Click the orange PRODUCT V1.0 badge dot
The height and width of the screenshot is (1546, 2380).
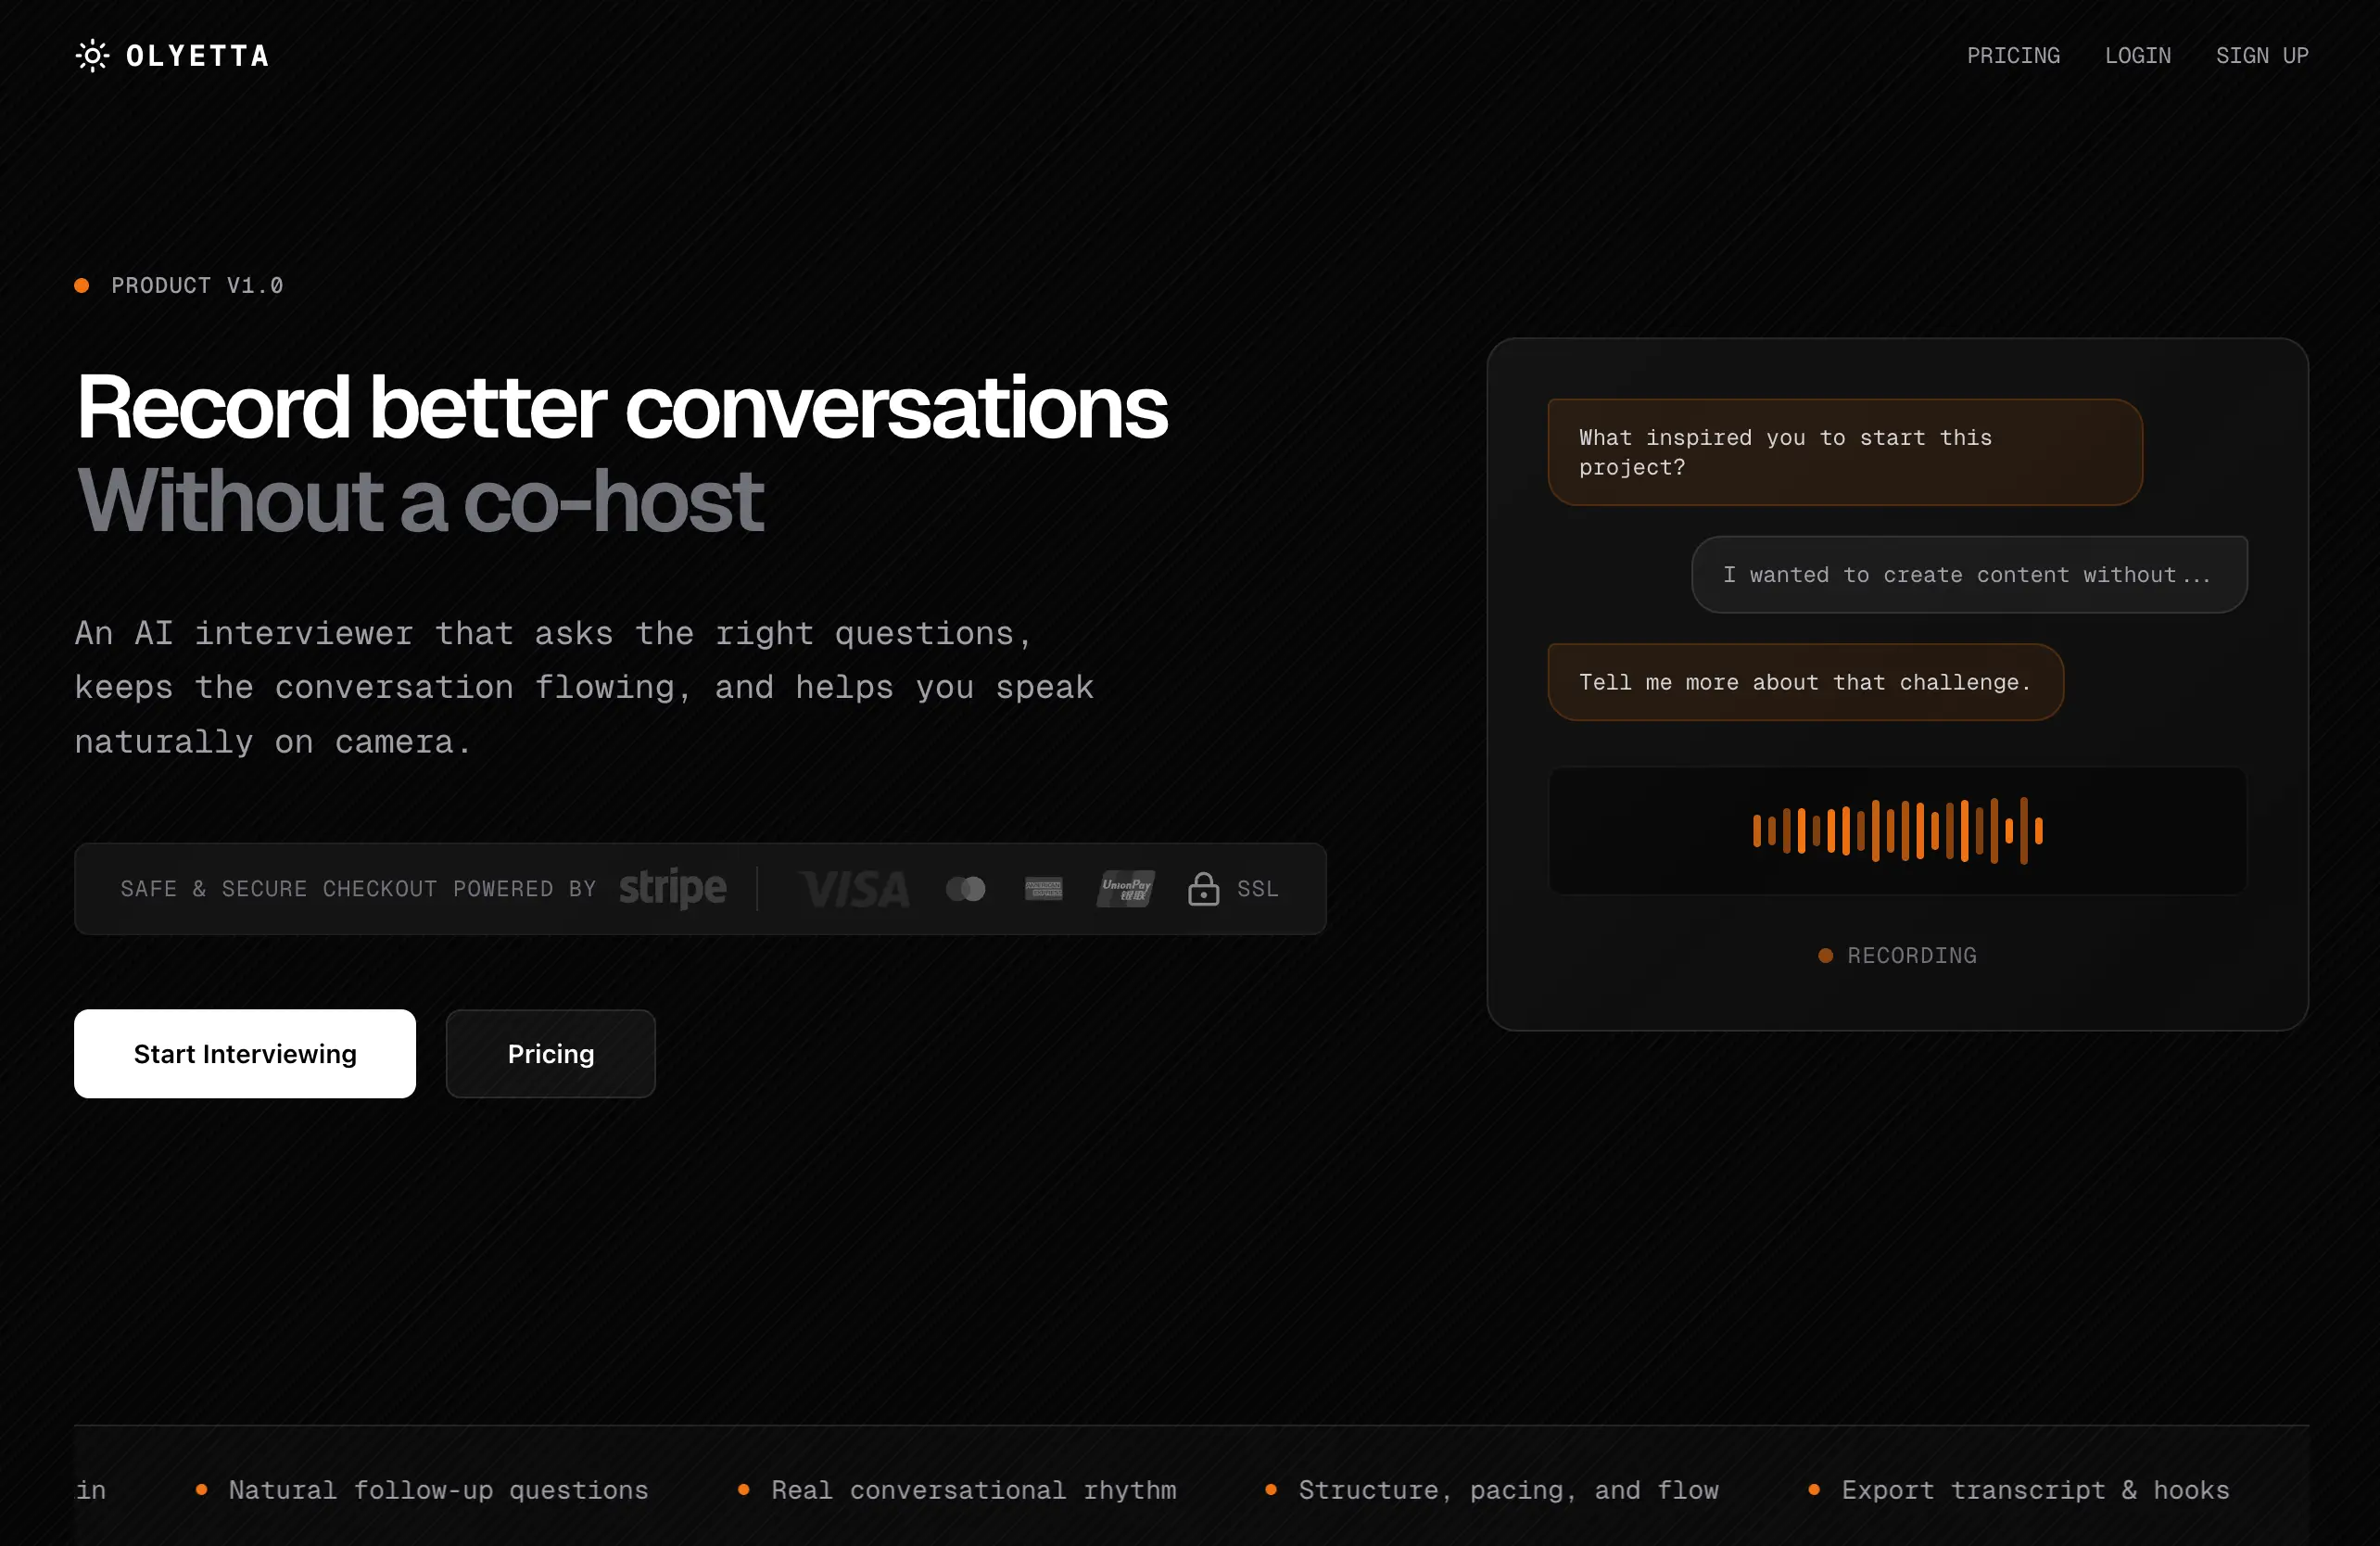click(81, 285)
